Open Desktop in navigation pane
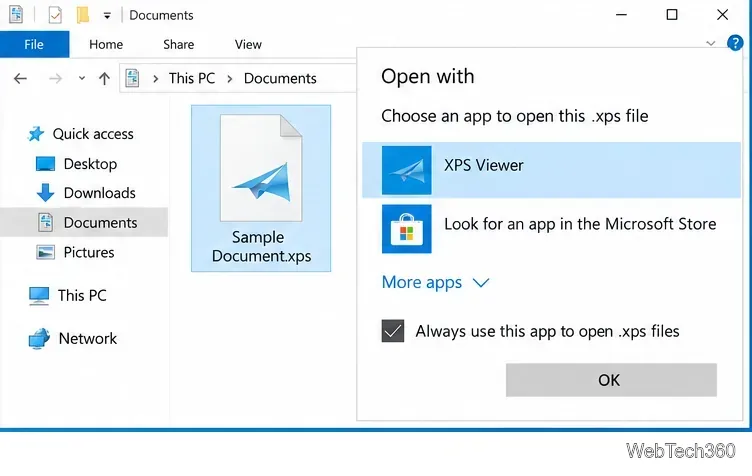The width and height of the screenshot is (752, 476). [90, 164]
